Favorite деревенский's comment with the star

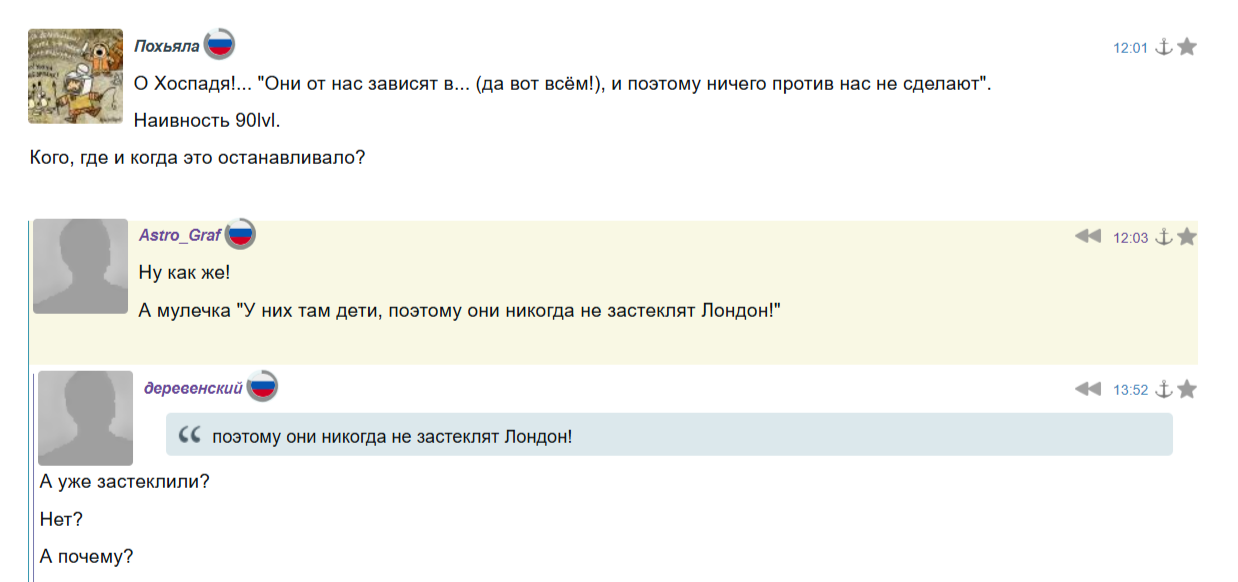1187,389
